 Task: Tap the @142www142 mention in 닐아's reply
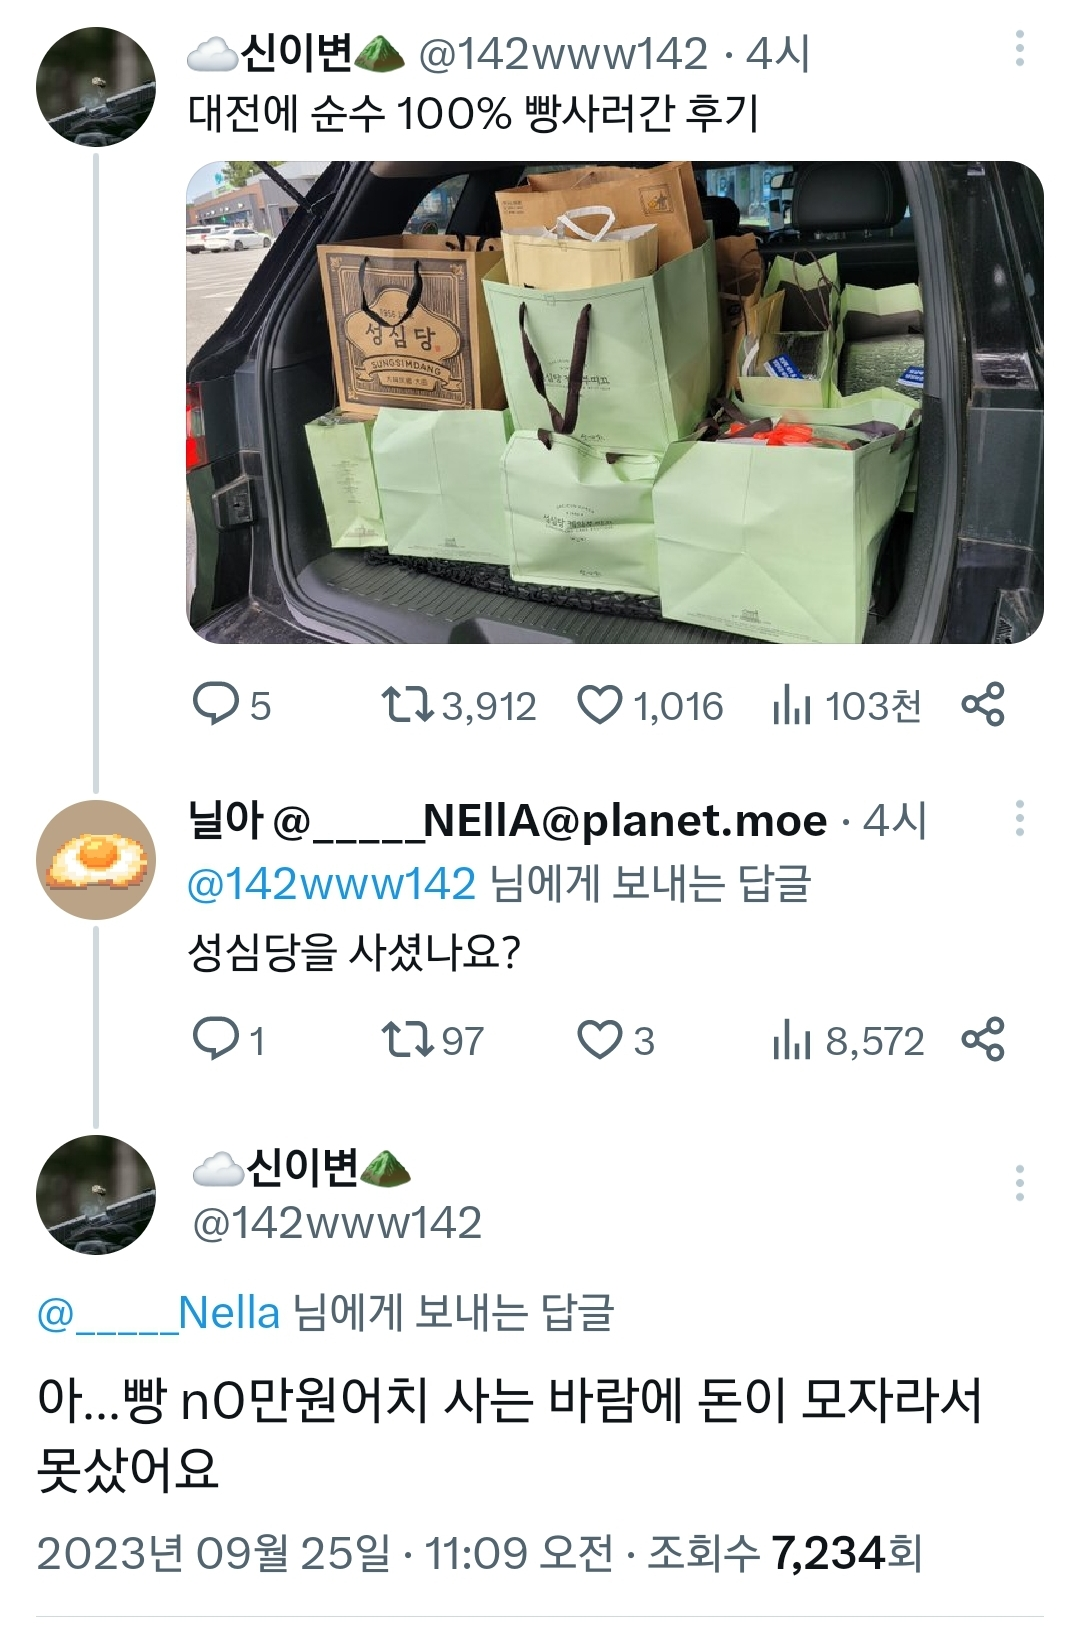pos(331,884)
